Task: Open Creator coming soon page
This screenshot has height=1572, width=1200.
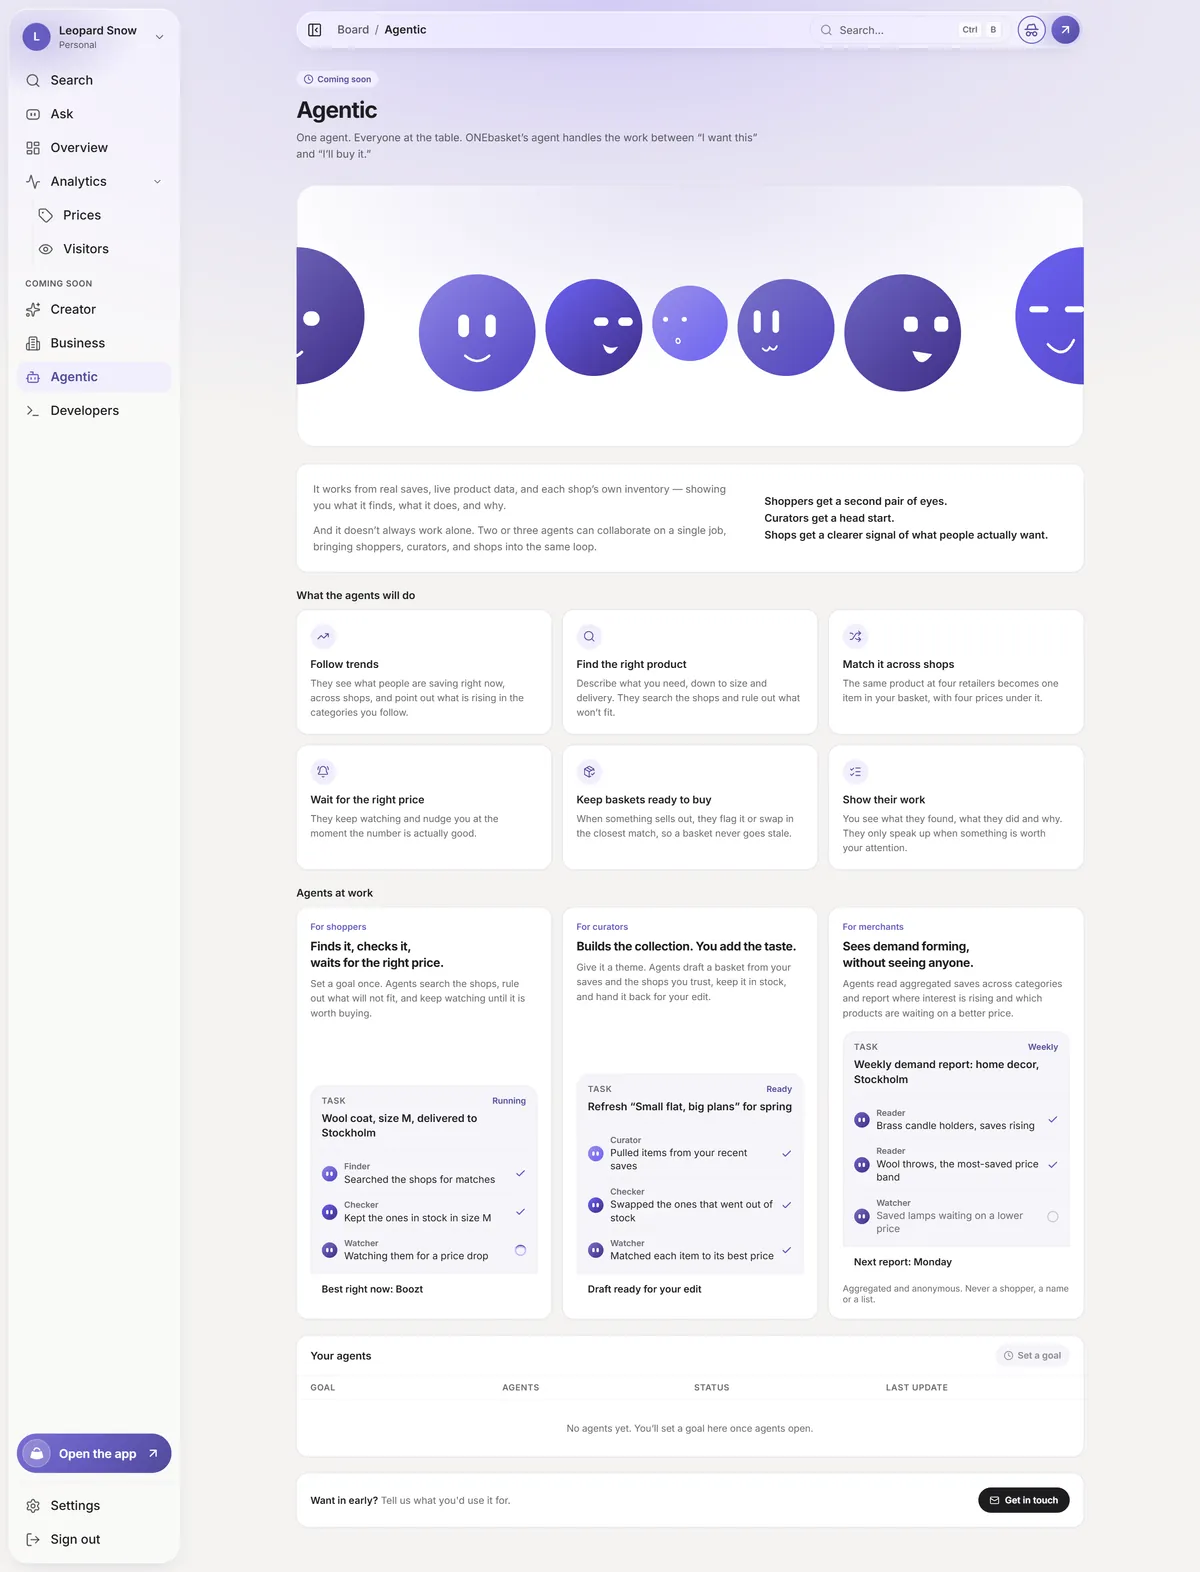Action: point(94,310)
